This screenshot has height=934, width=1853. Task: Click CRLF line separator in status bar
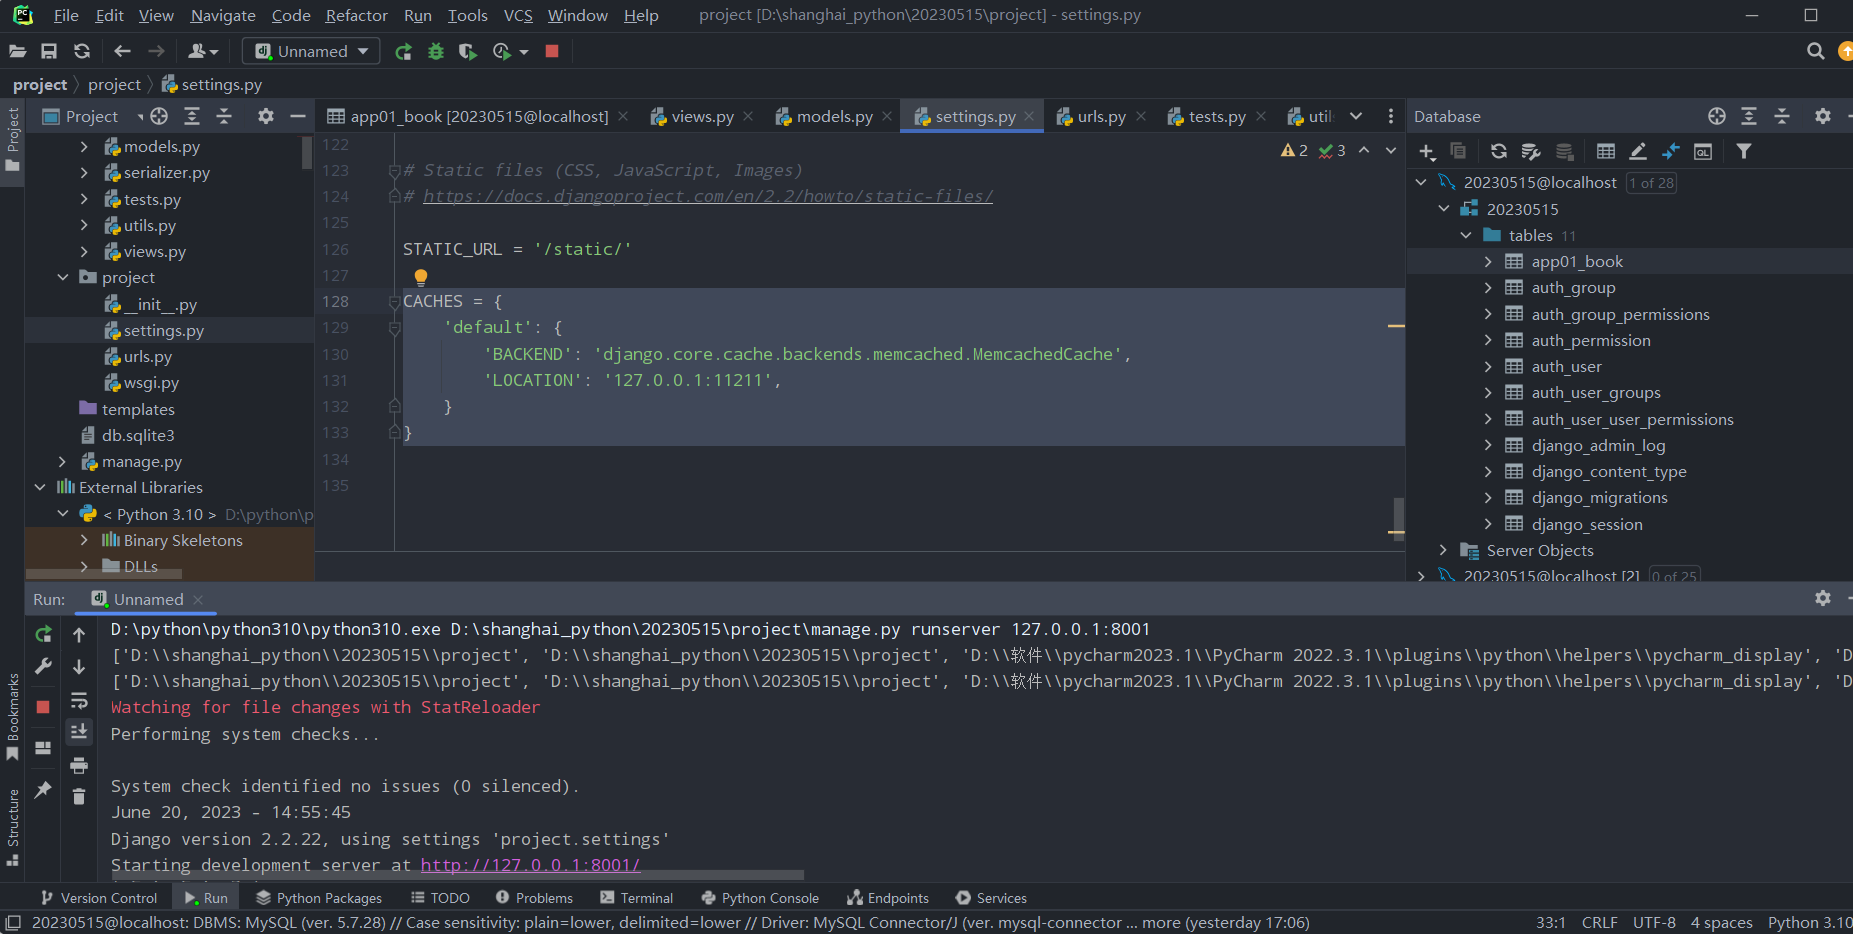1600,922
